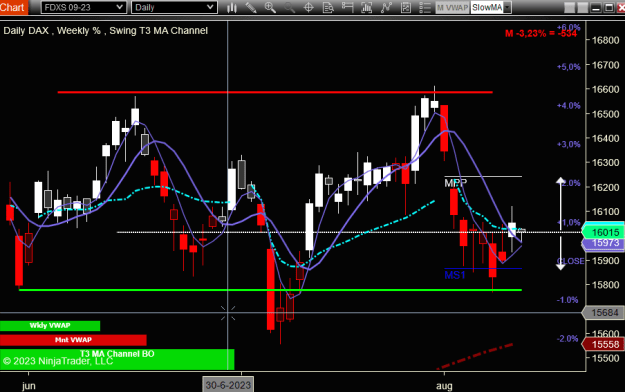Click the MS1 support label
Image resolution: width=625 pixels, height=392 pixels.
[x=455, y=275]
